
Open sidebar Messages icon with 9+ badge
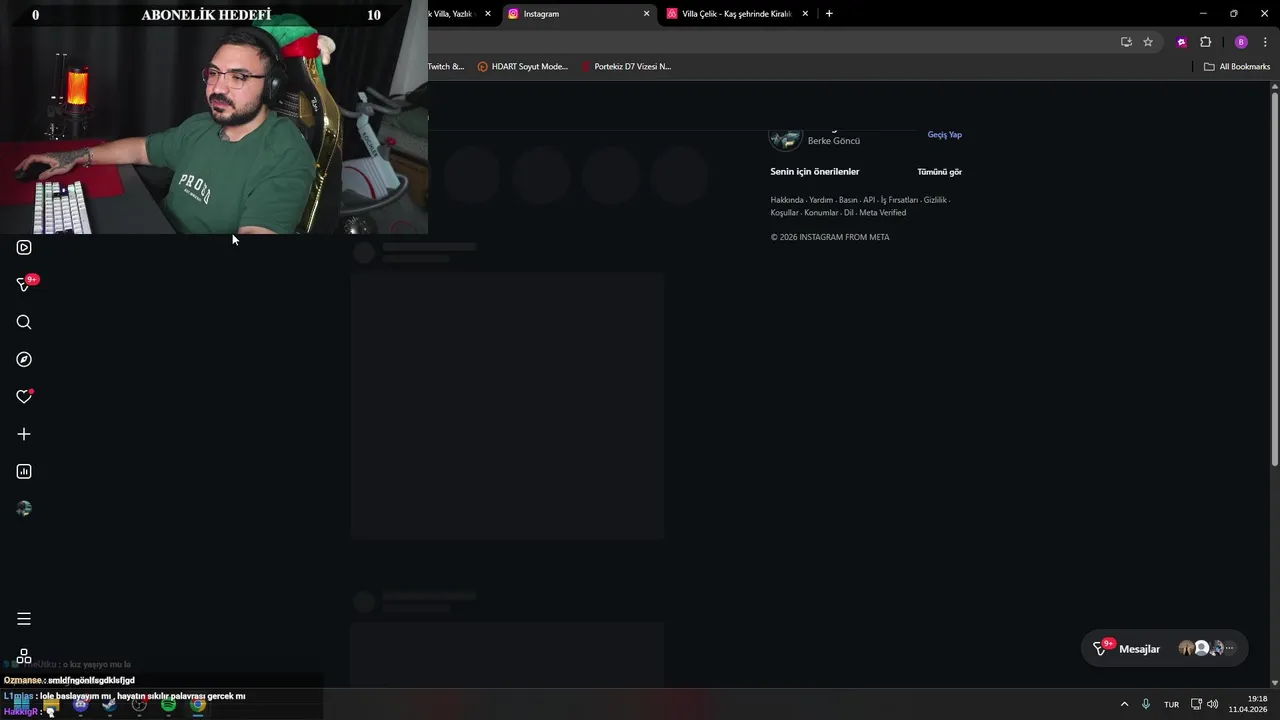tap(25, 284)
